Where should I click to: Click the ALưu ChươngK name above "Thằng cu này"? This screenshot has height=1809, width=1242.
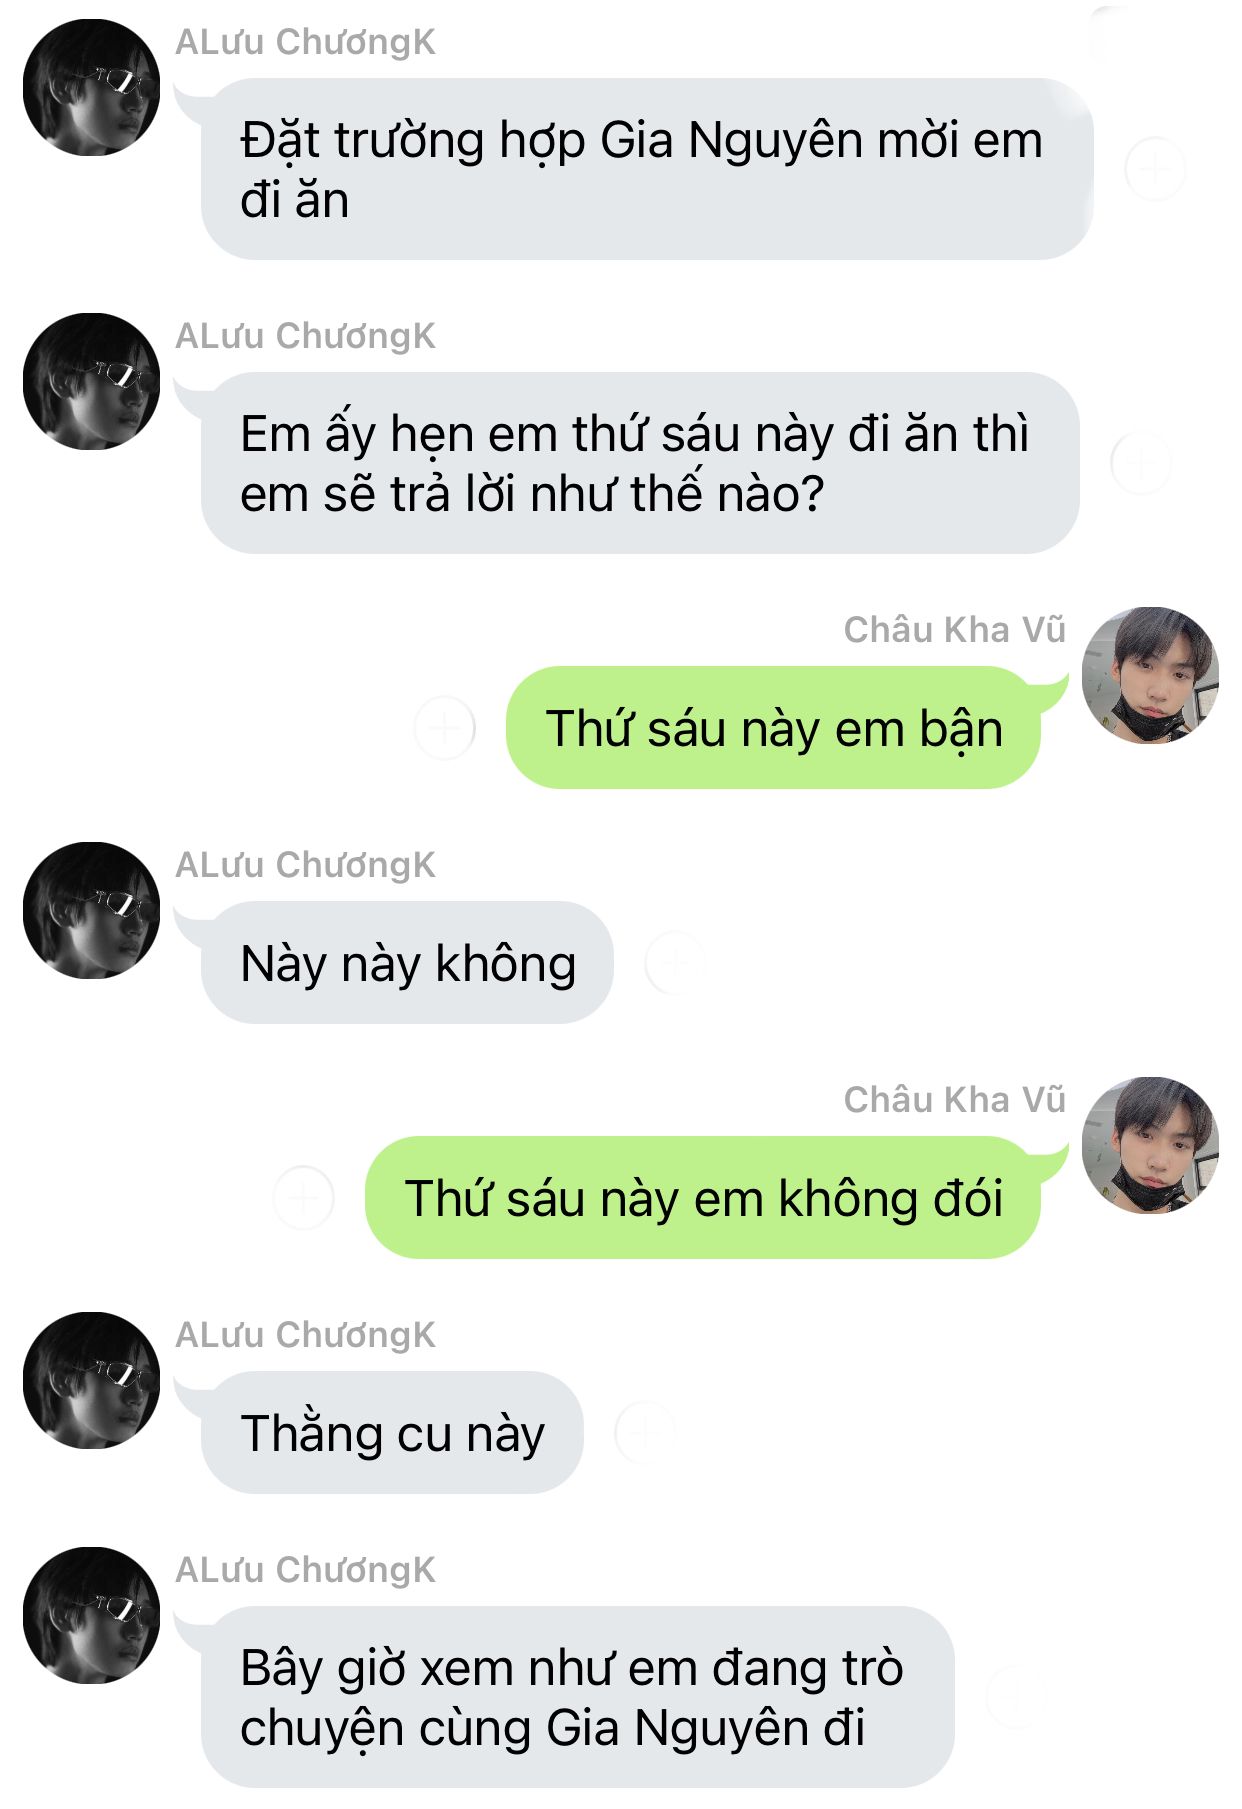pos(306,1335)
